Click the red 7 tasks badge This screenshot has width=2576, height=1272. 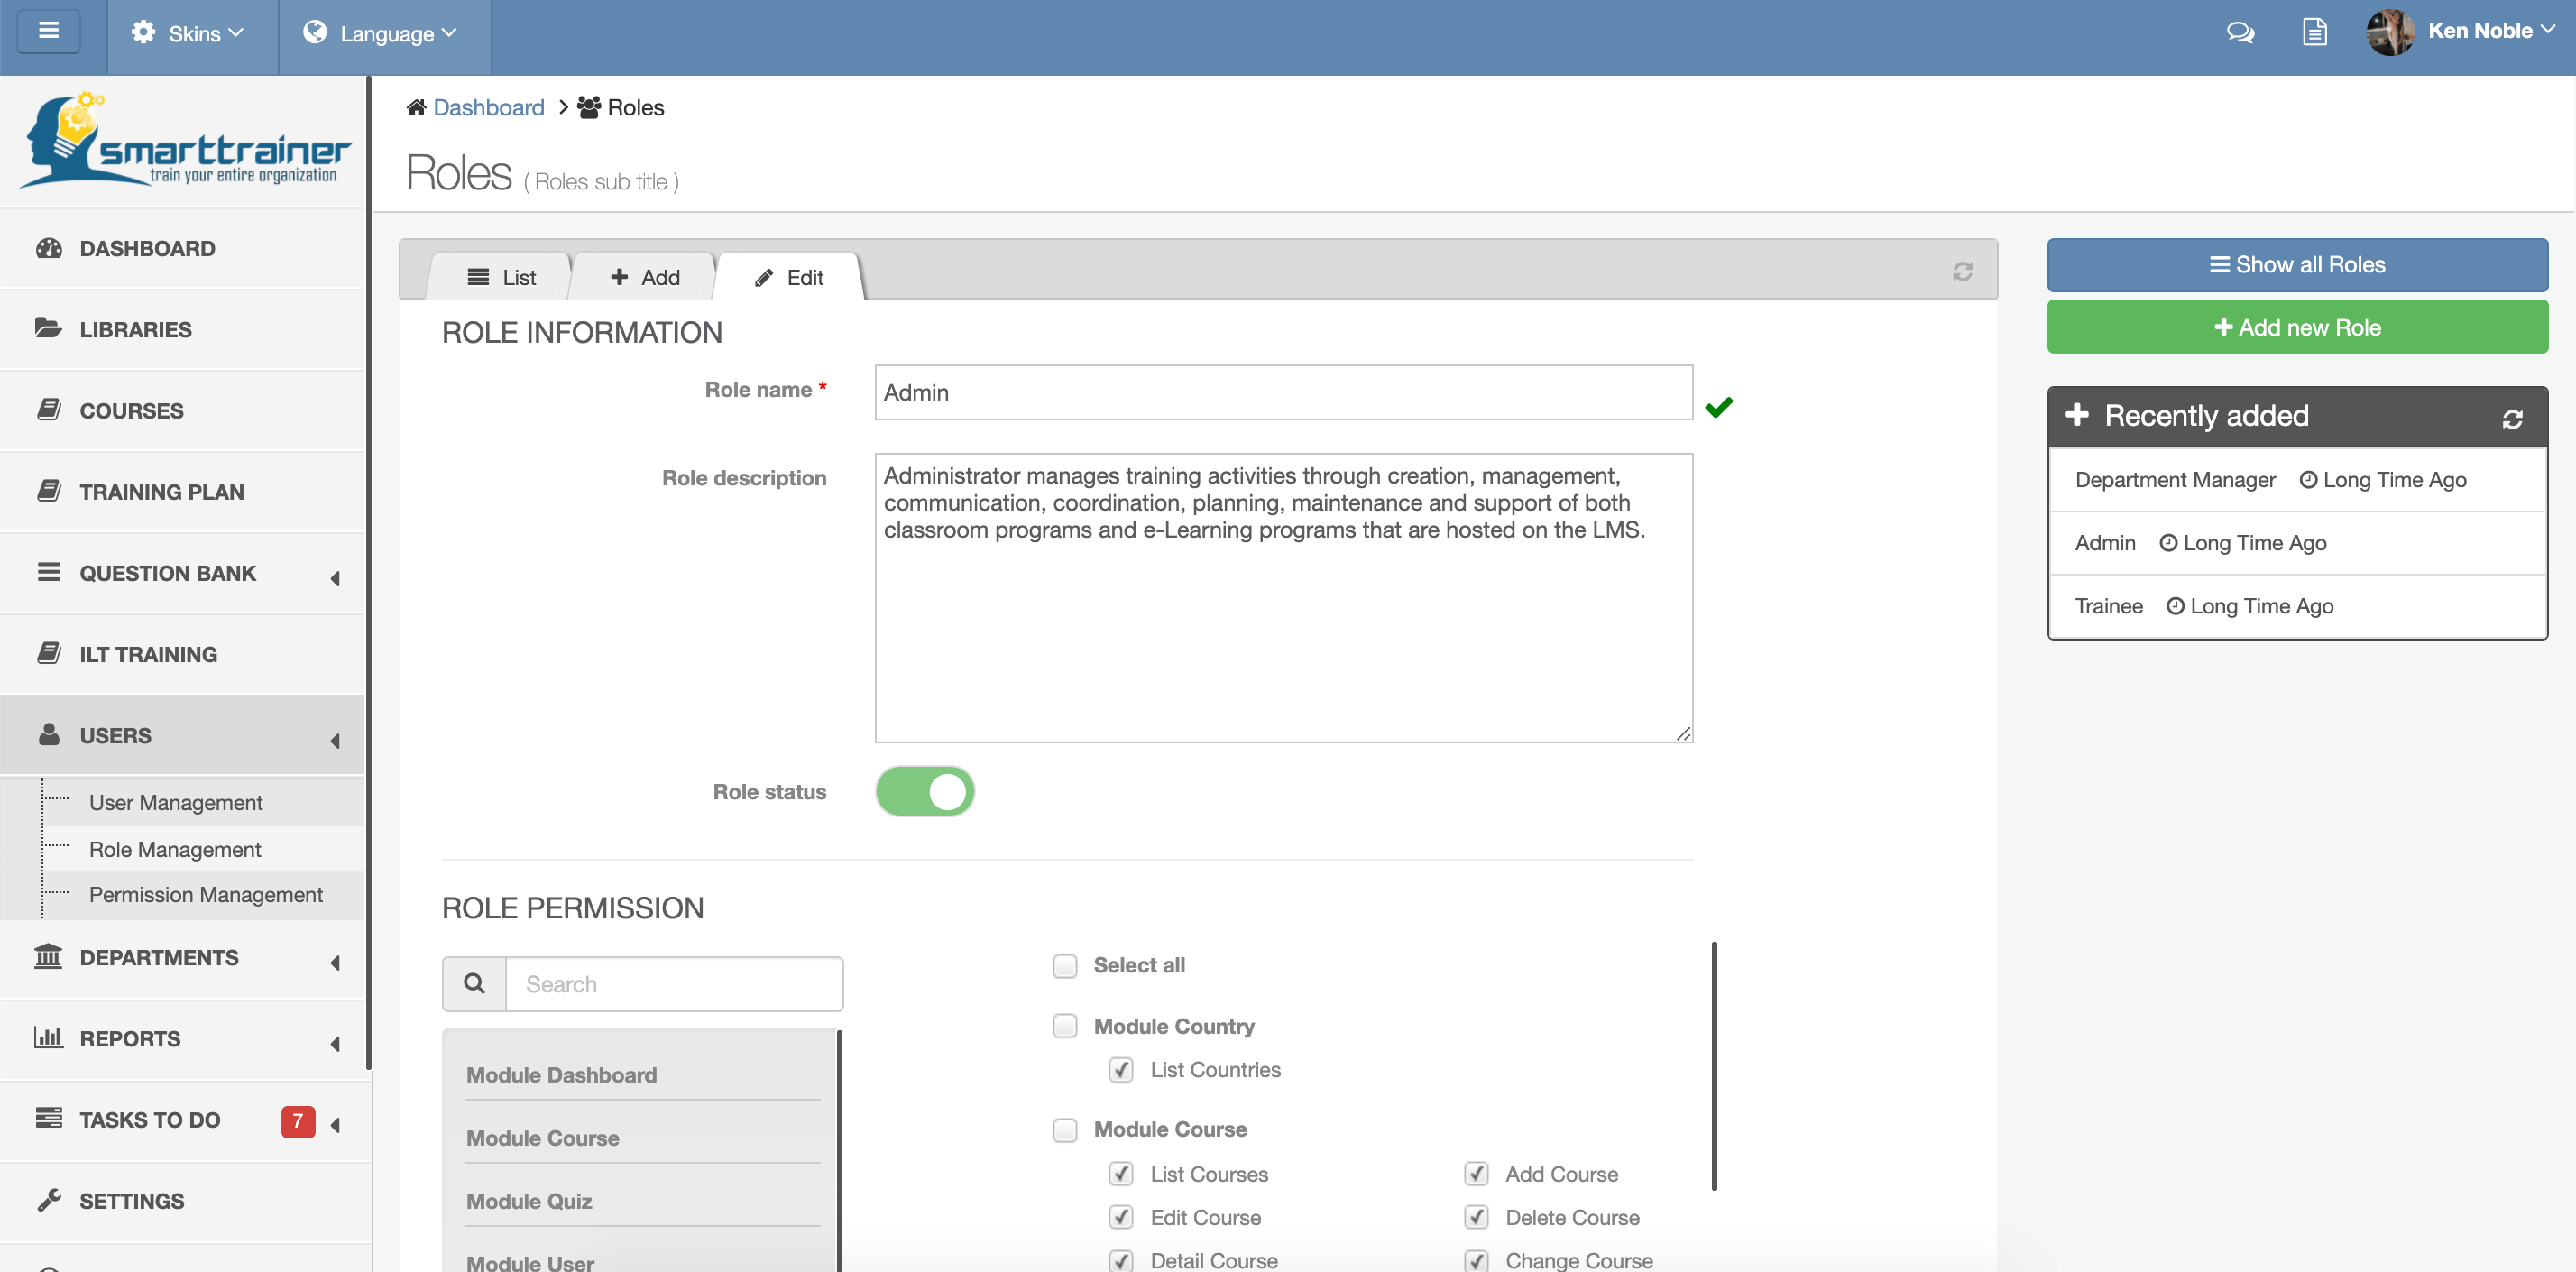[x=298, y=1121]
